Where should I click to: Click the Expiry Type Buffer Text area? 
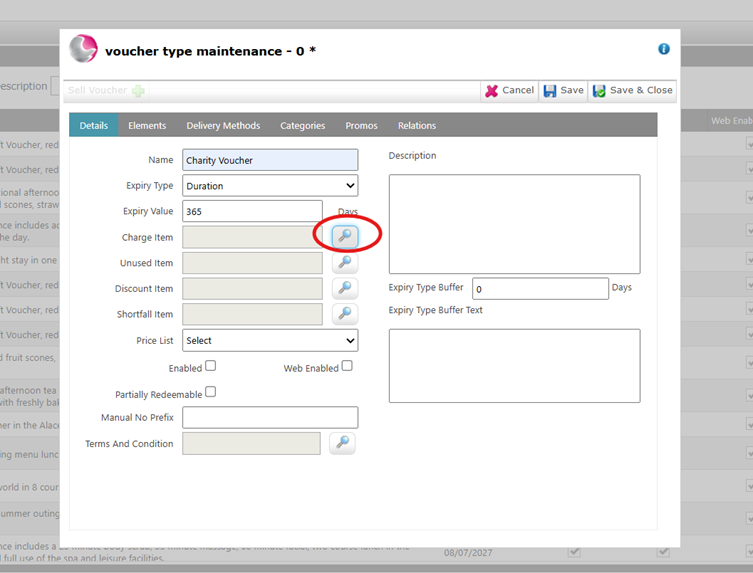(x=514, y=366)
